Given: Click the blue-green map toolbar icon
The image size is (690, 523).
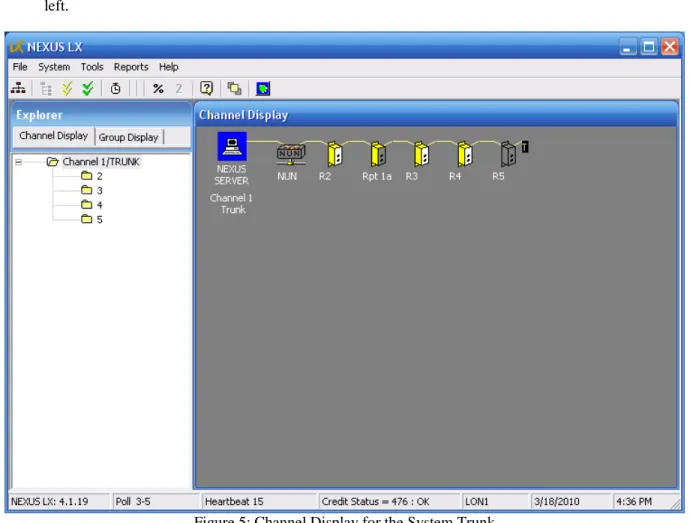Looking at the screenshot, I should tap(263, 88).
